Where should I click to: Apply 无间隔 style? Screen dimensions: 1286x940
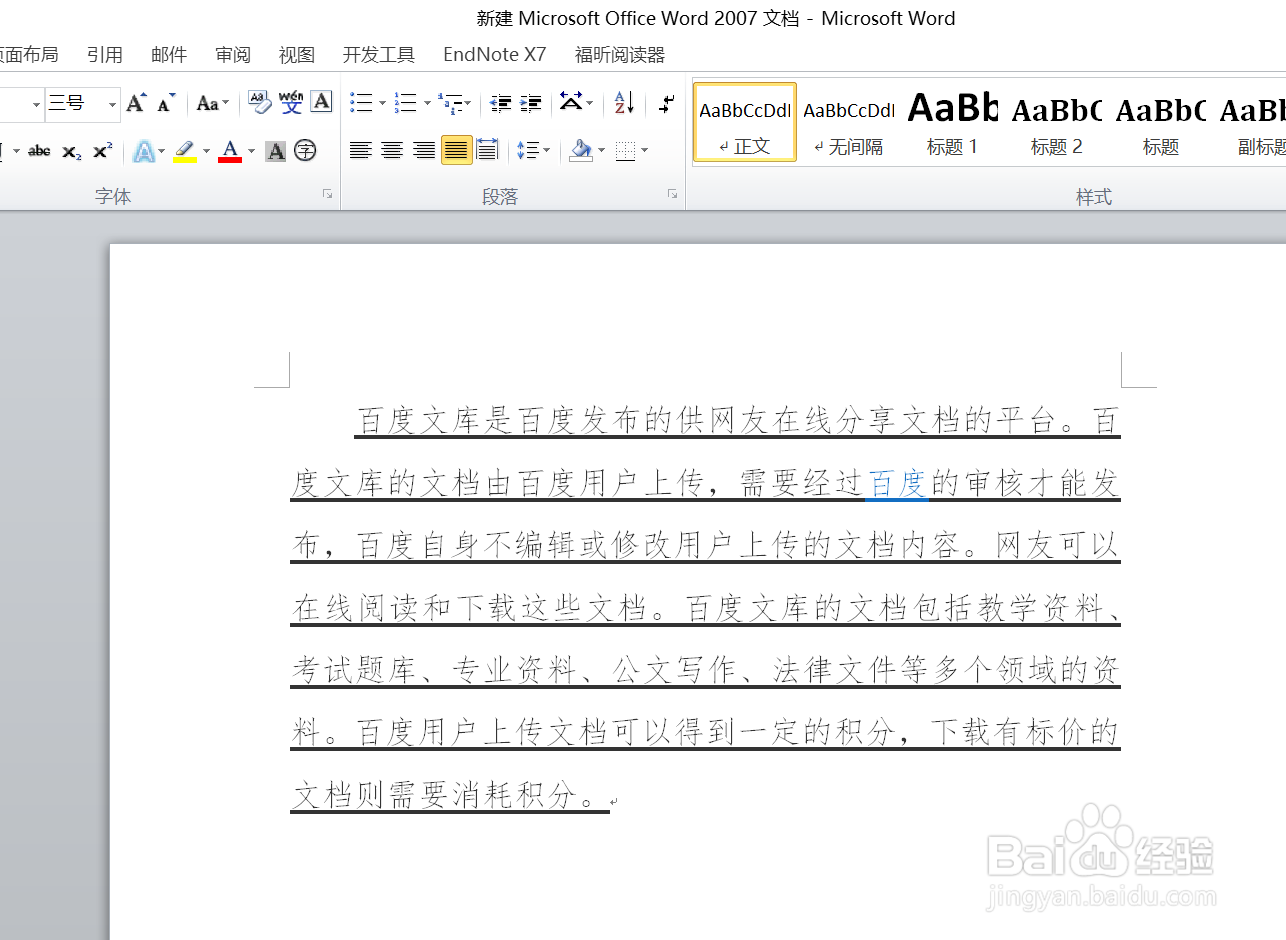(849, 122)
